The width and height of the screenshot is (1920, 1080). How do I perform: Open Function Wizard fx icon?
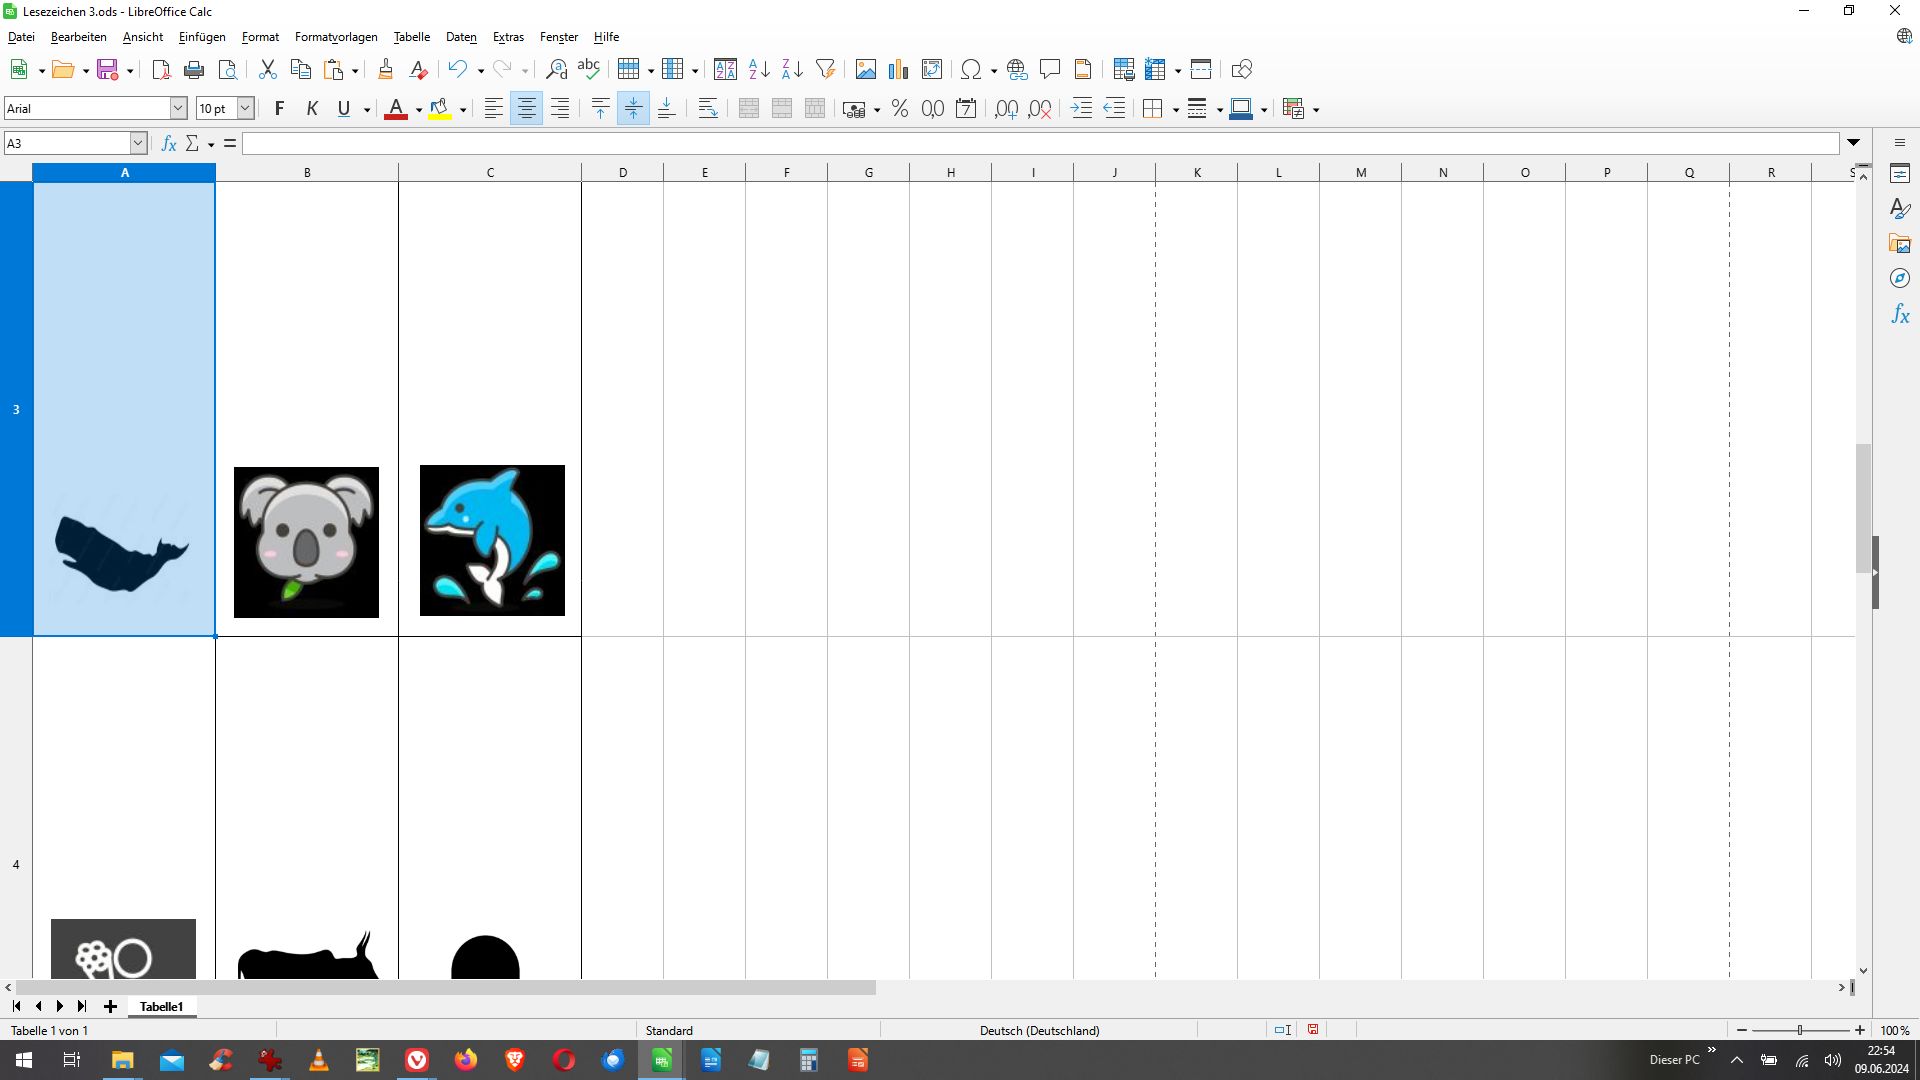coord(169,143)
